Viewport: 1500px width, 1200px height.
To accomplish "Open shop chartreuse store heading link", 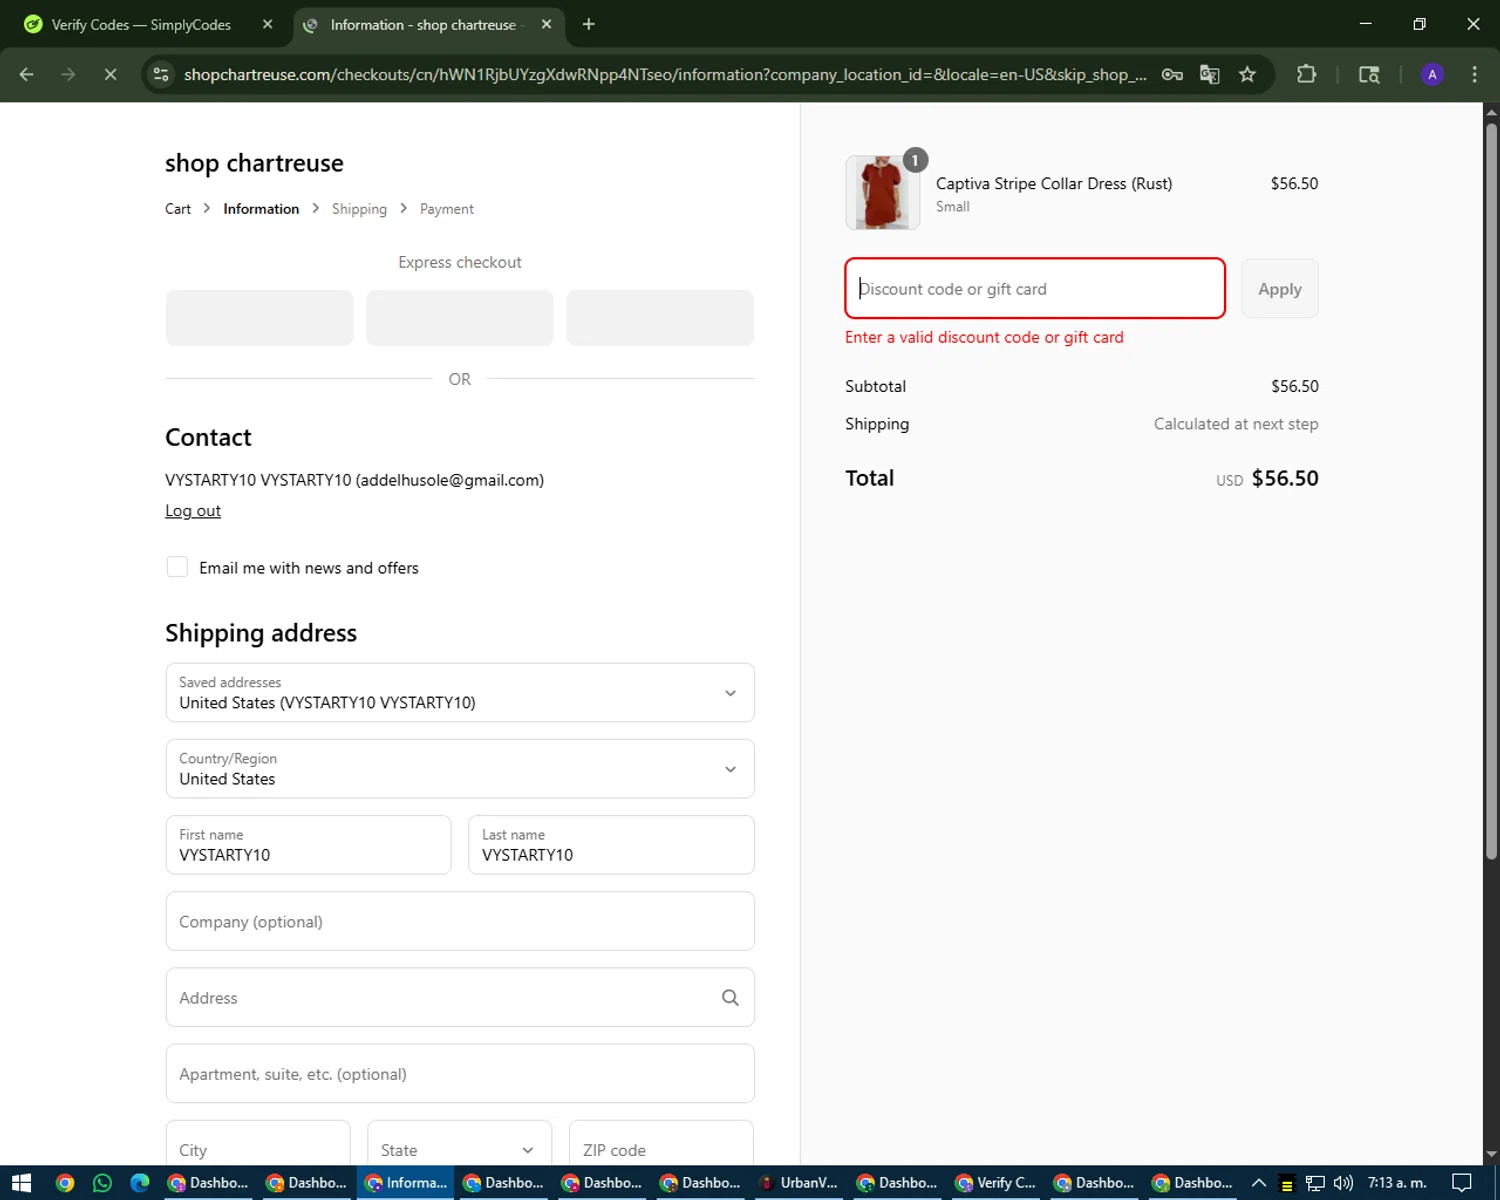I will click(x=254, y=163).
